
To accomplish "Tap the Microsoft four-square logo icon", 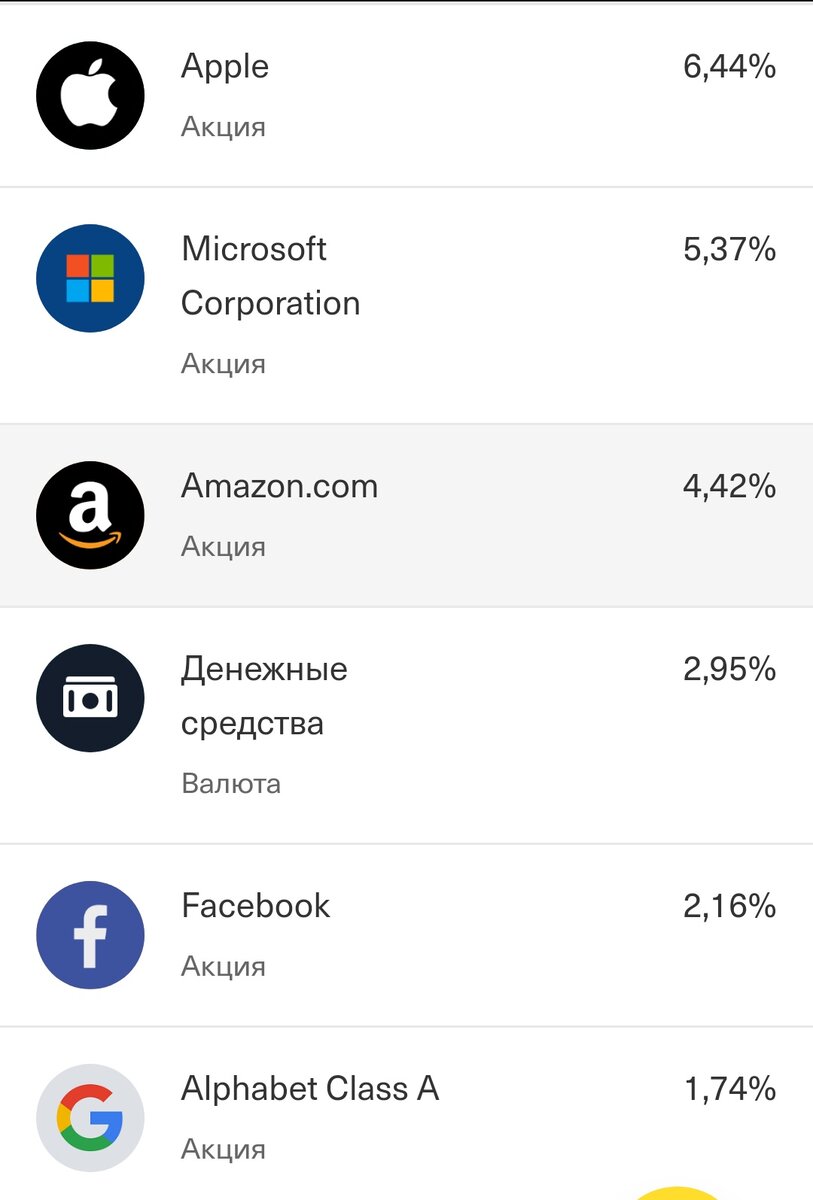I will [90, 278].
